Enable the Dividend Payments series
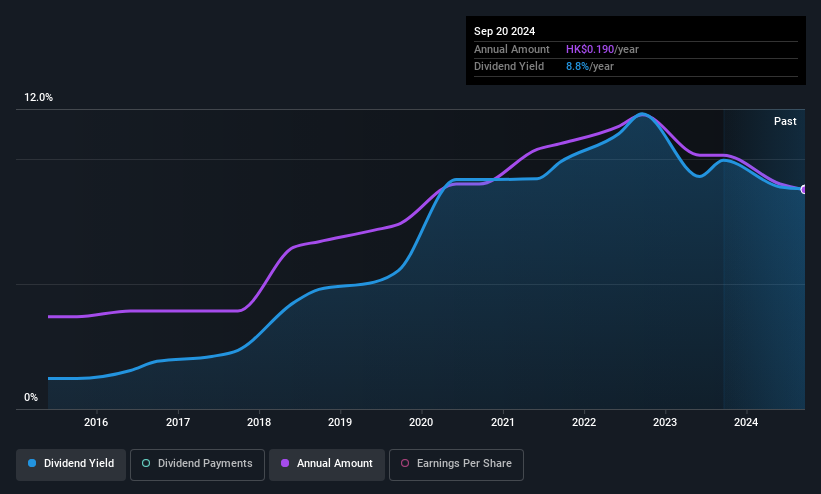The width and height of the screenshot is (821, 494). tap(197, 464)
